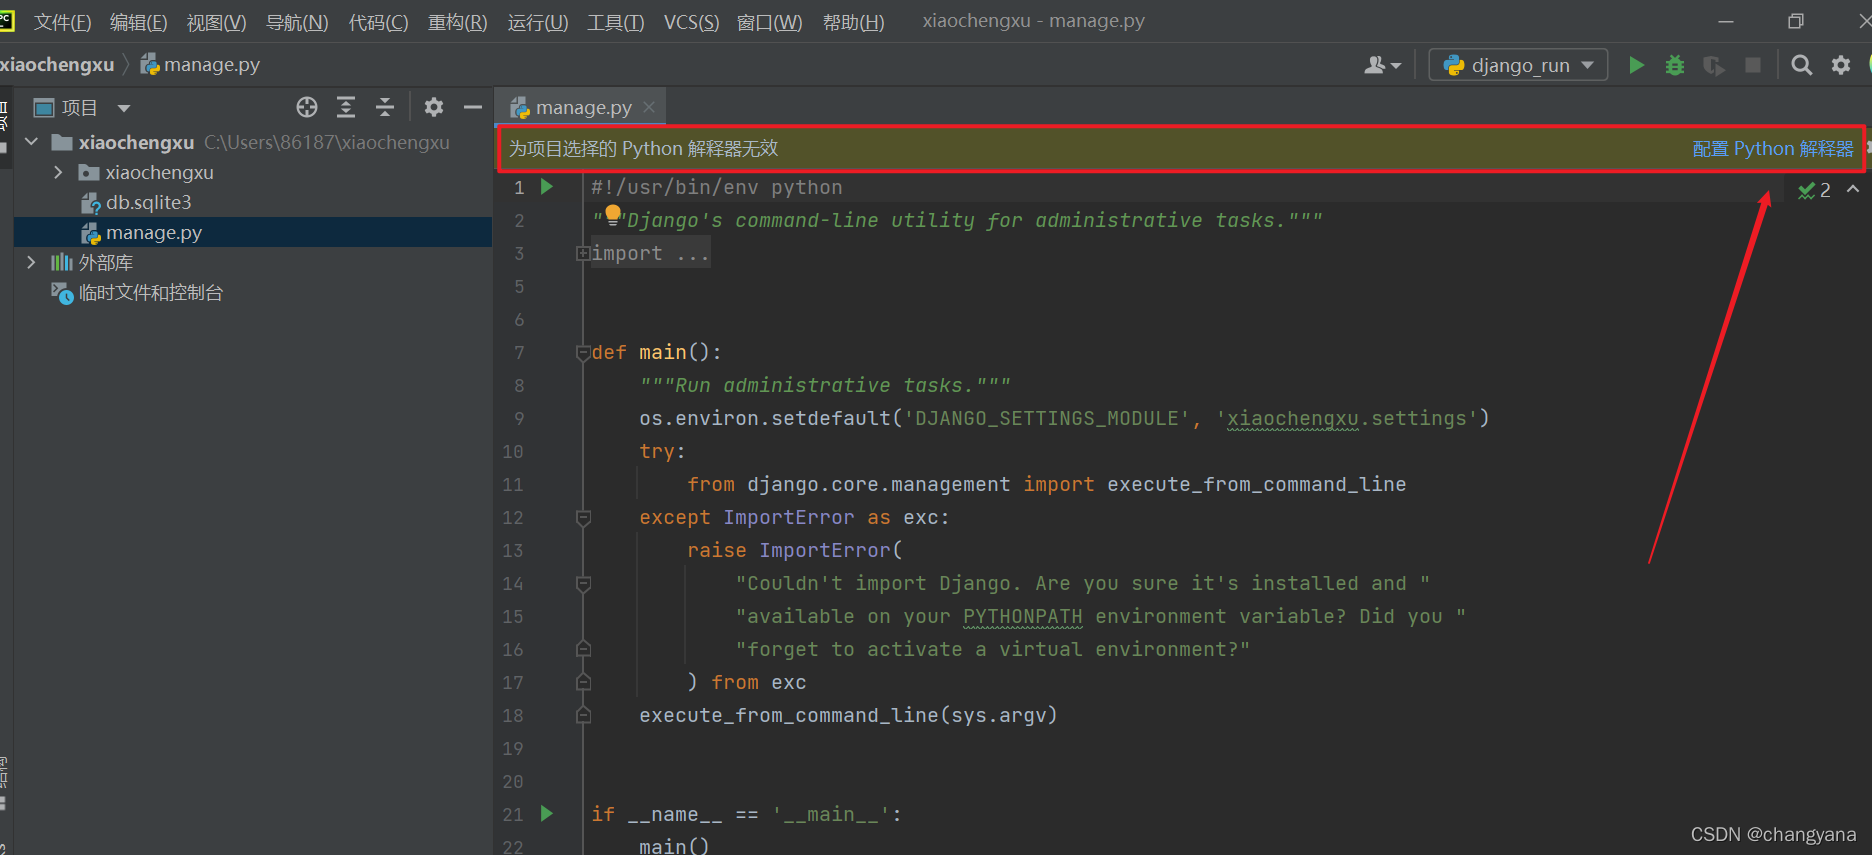Click the inspections checkmark widget showing 2
Screen dimensions: 1872x855
pyautogui.click(x=1814, y=190)
